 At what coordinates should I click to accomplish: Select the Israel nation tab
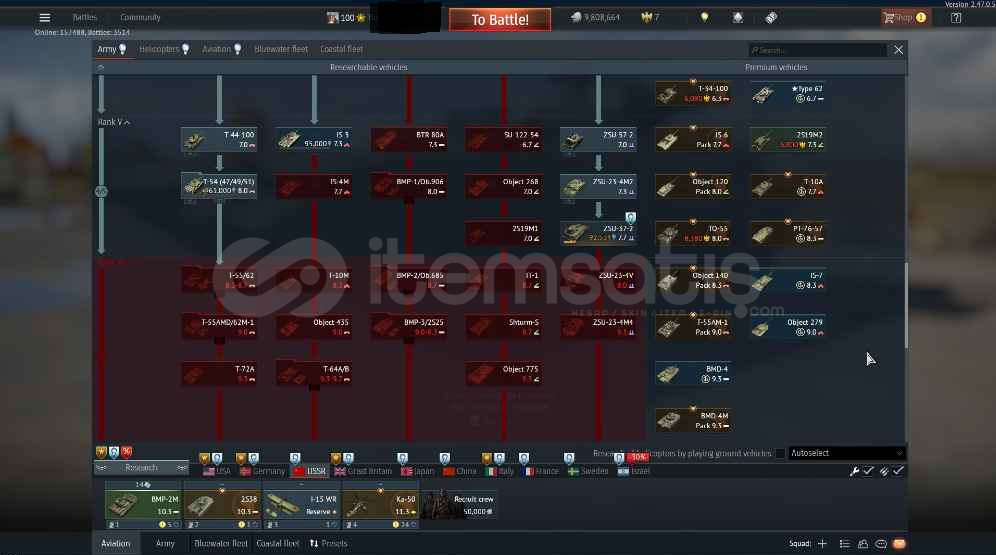(634, 471)
